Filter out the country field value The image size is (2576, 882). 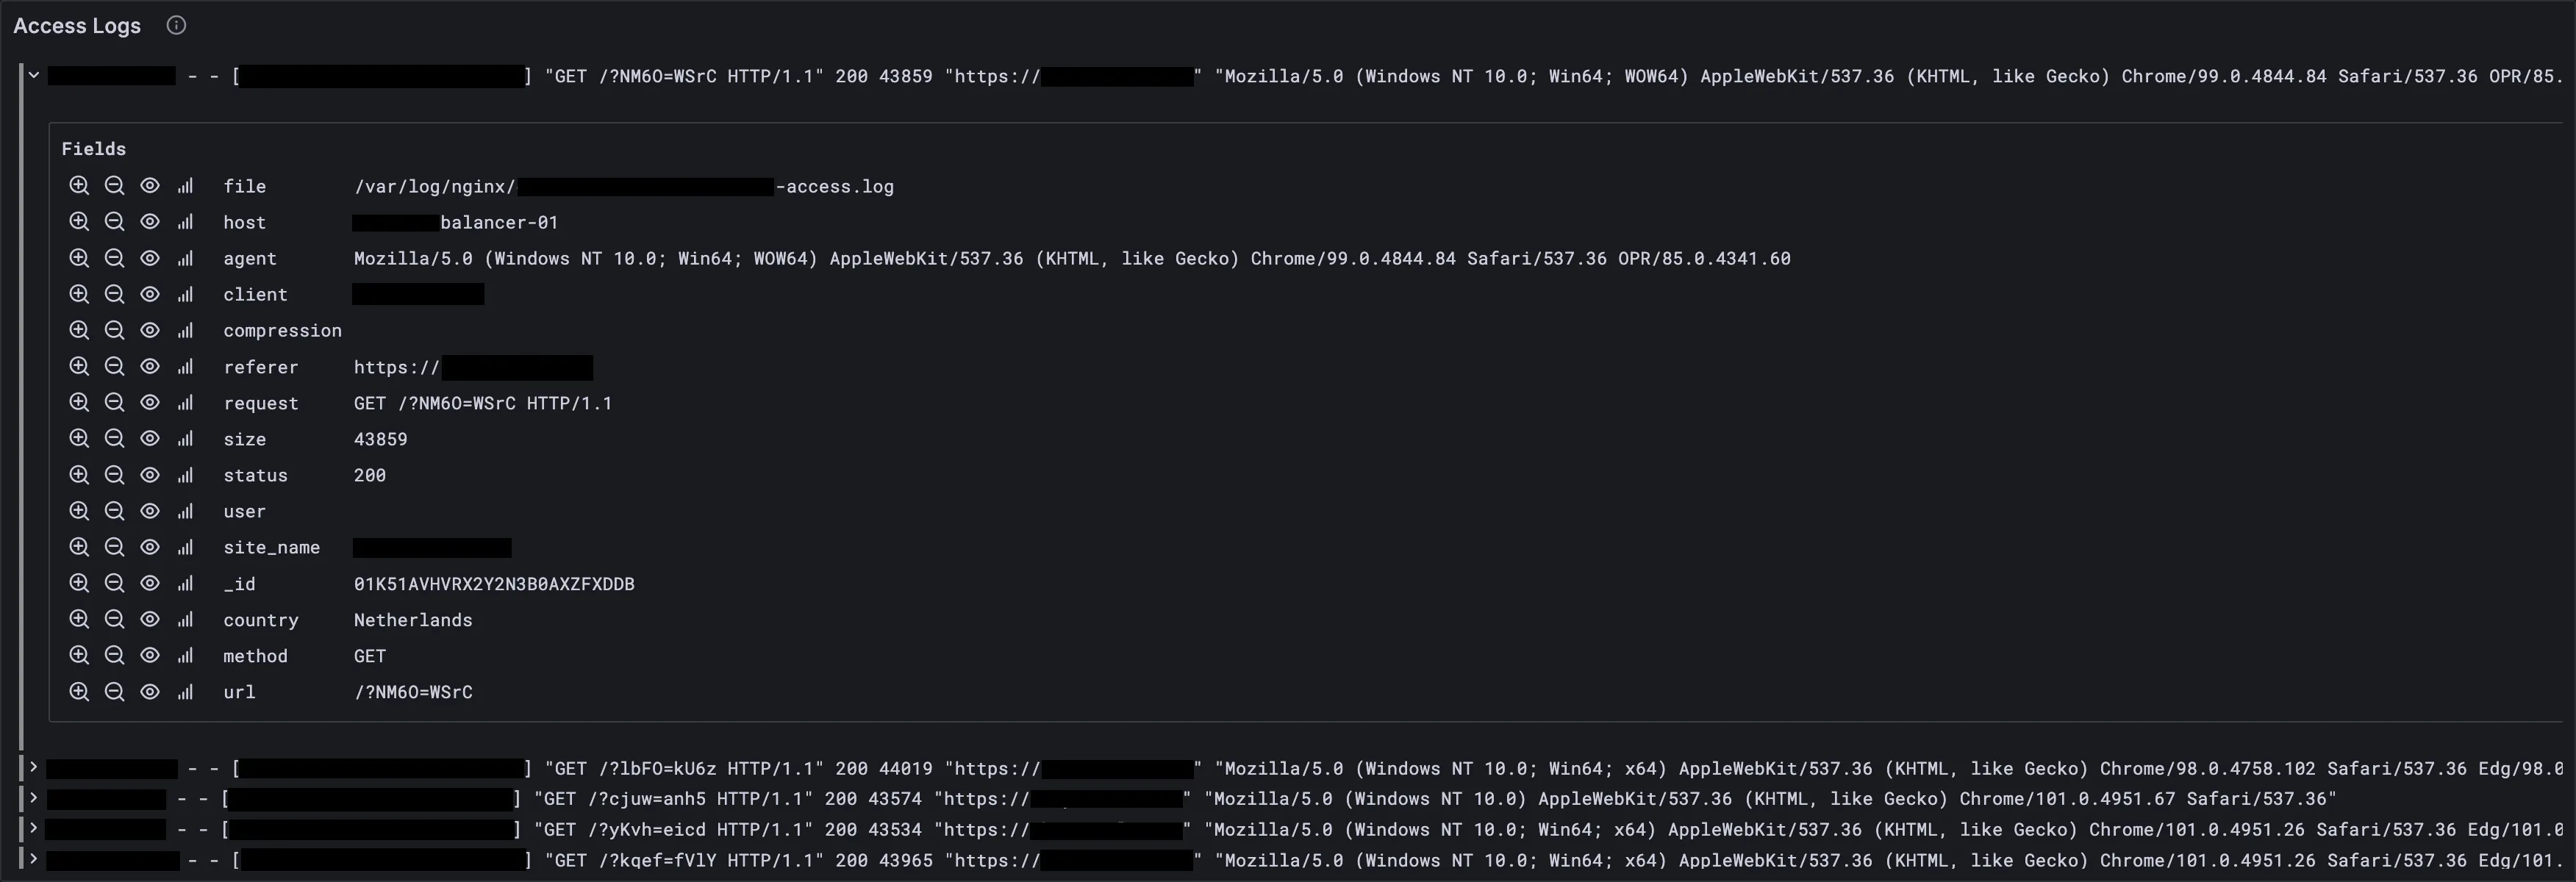click(114, 620)
